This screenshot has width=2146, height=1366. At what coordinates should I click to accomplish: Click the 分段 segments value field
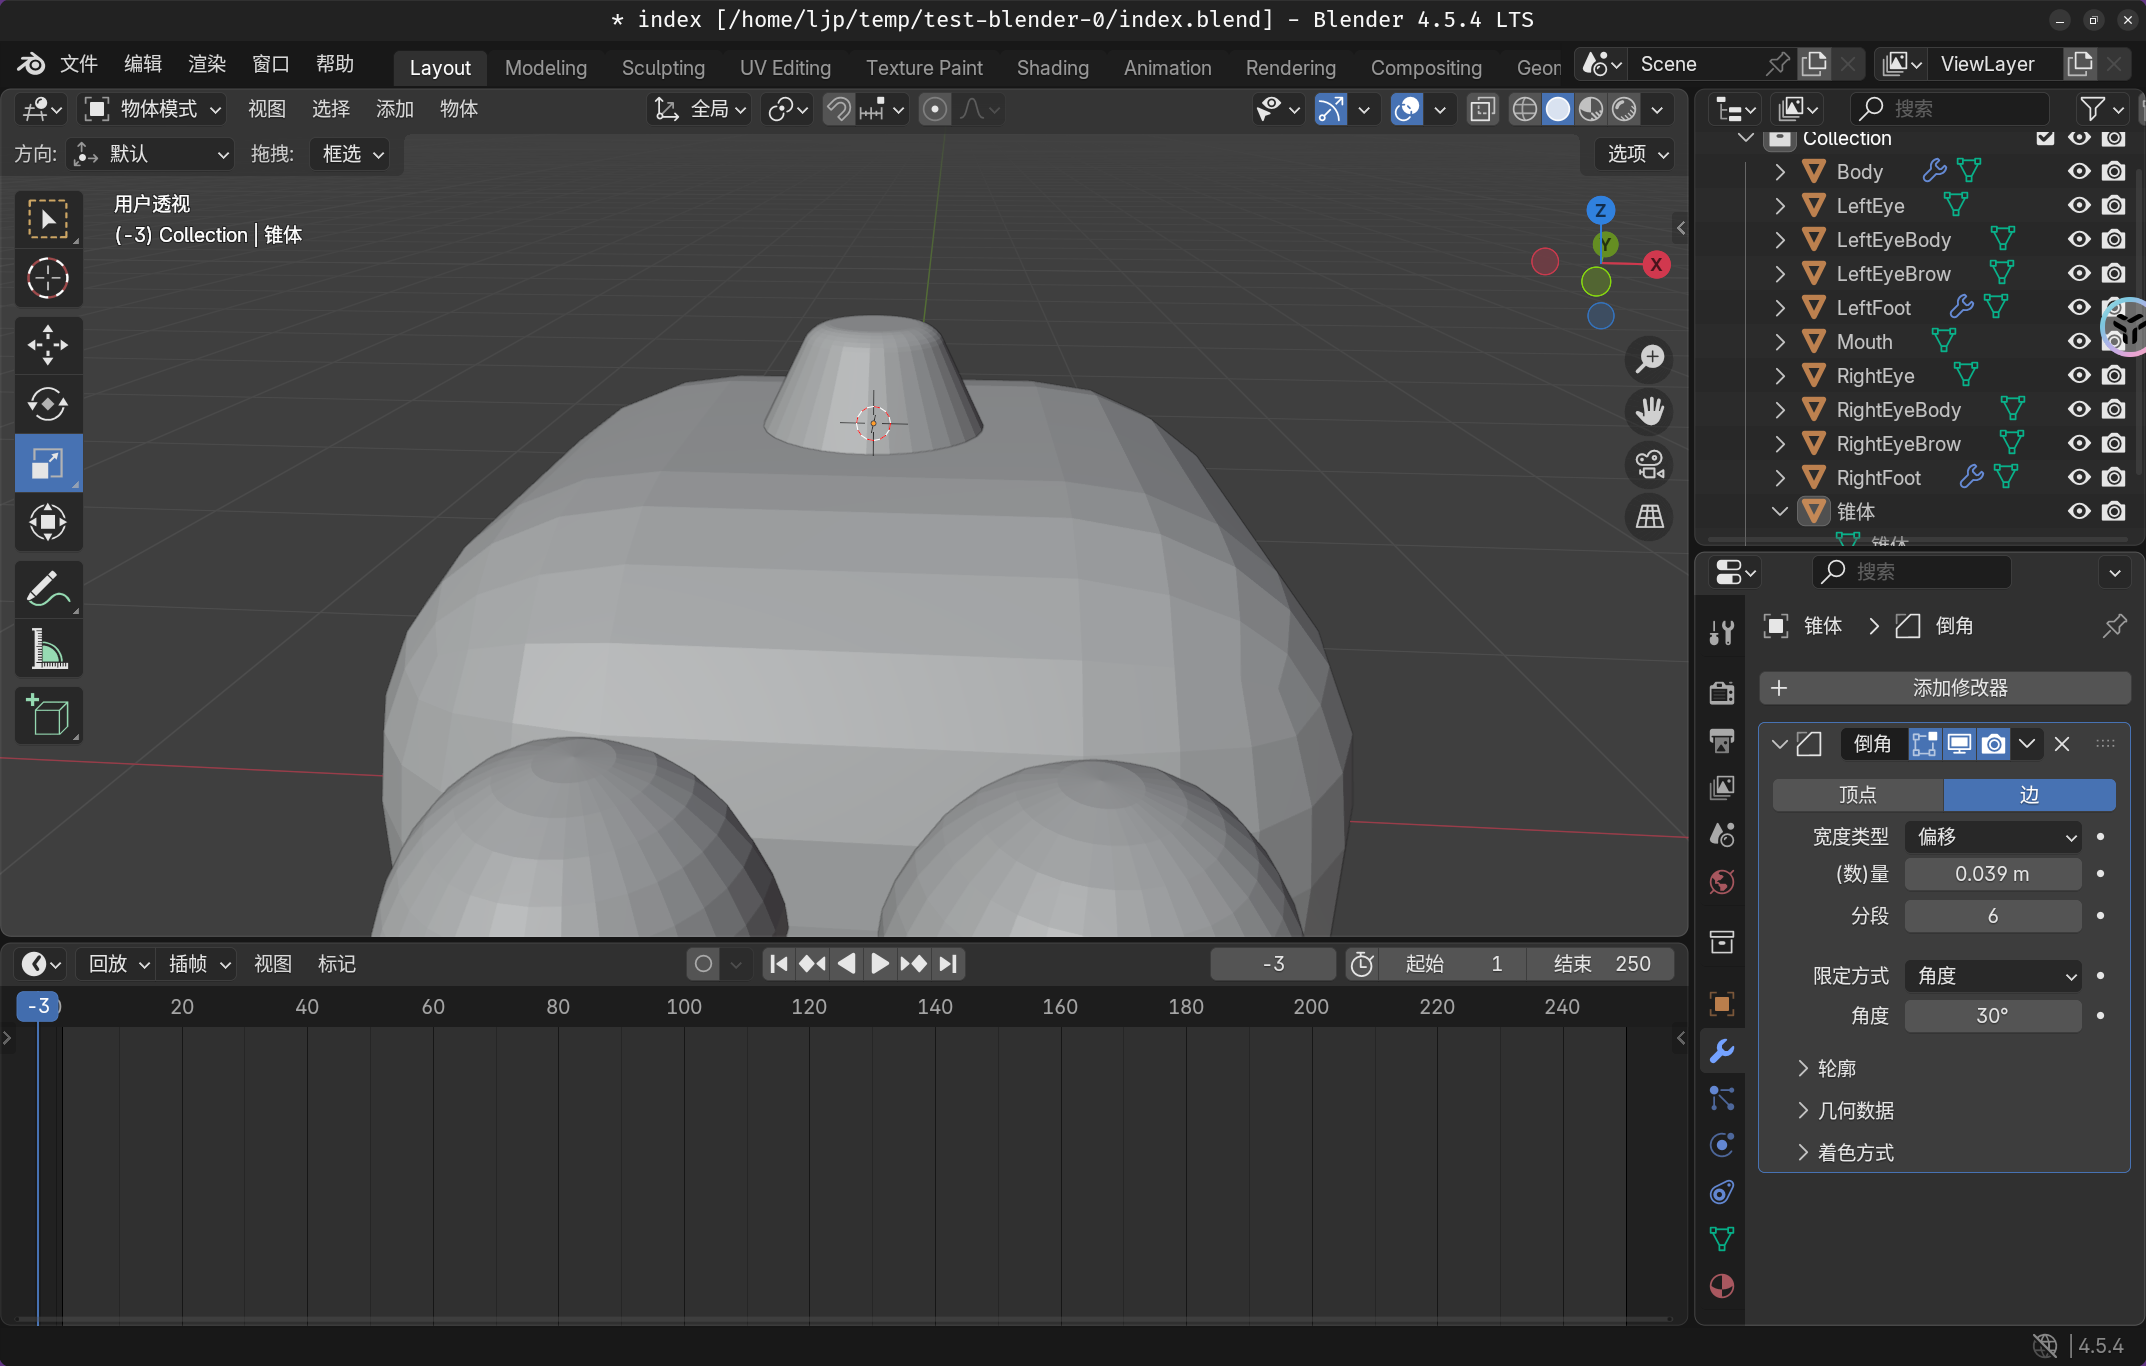click(1992, 916)
